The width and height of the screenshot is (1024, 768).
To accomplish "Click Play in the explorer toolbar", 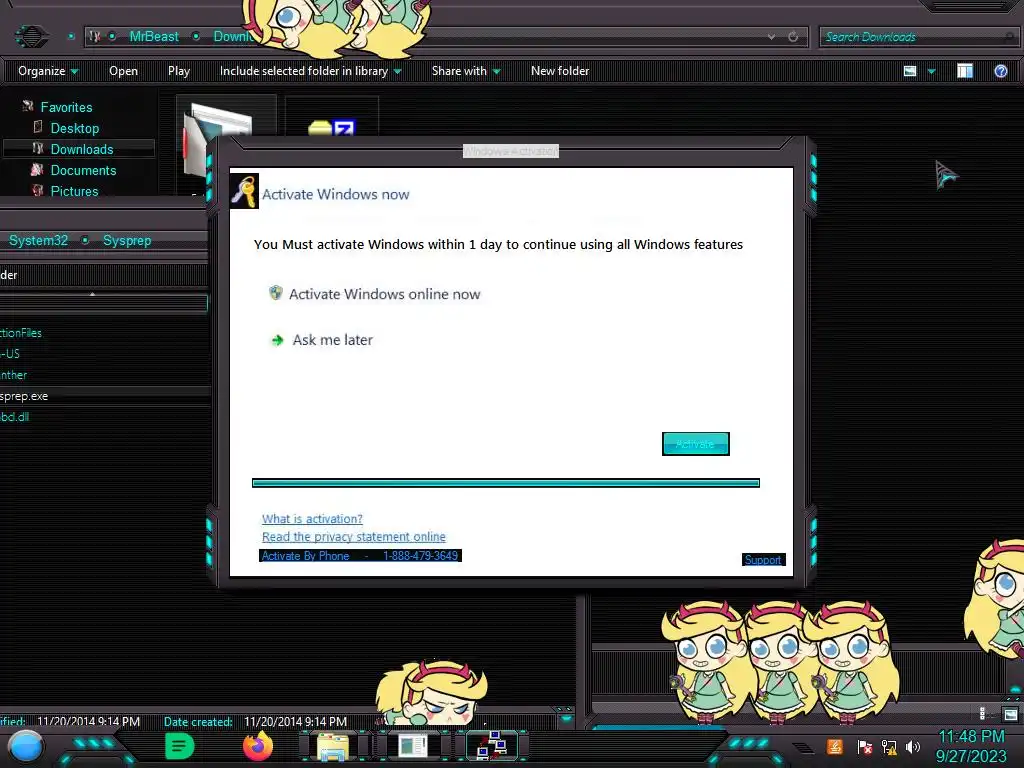I will pyautogui.click(x=179, y=71).
